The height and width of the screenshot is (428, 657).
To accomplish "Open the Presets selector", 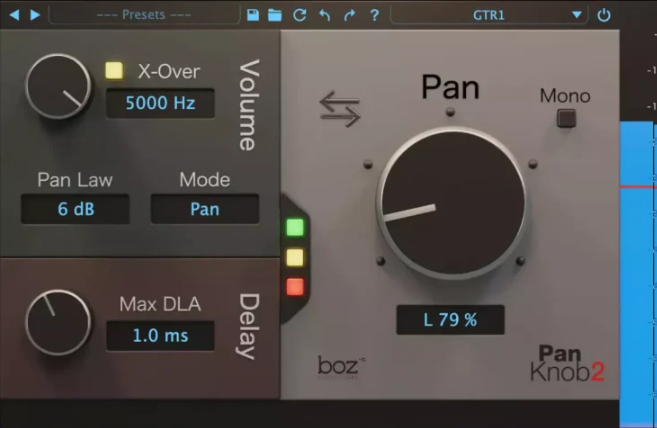I will [144, 15].
